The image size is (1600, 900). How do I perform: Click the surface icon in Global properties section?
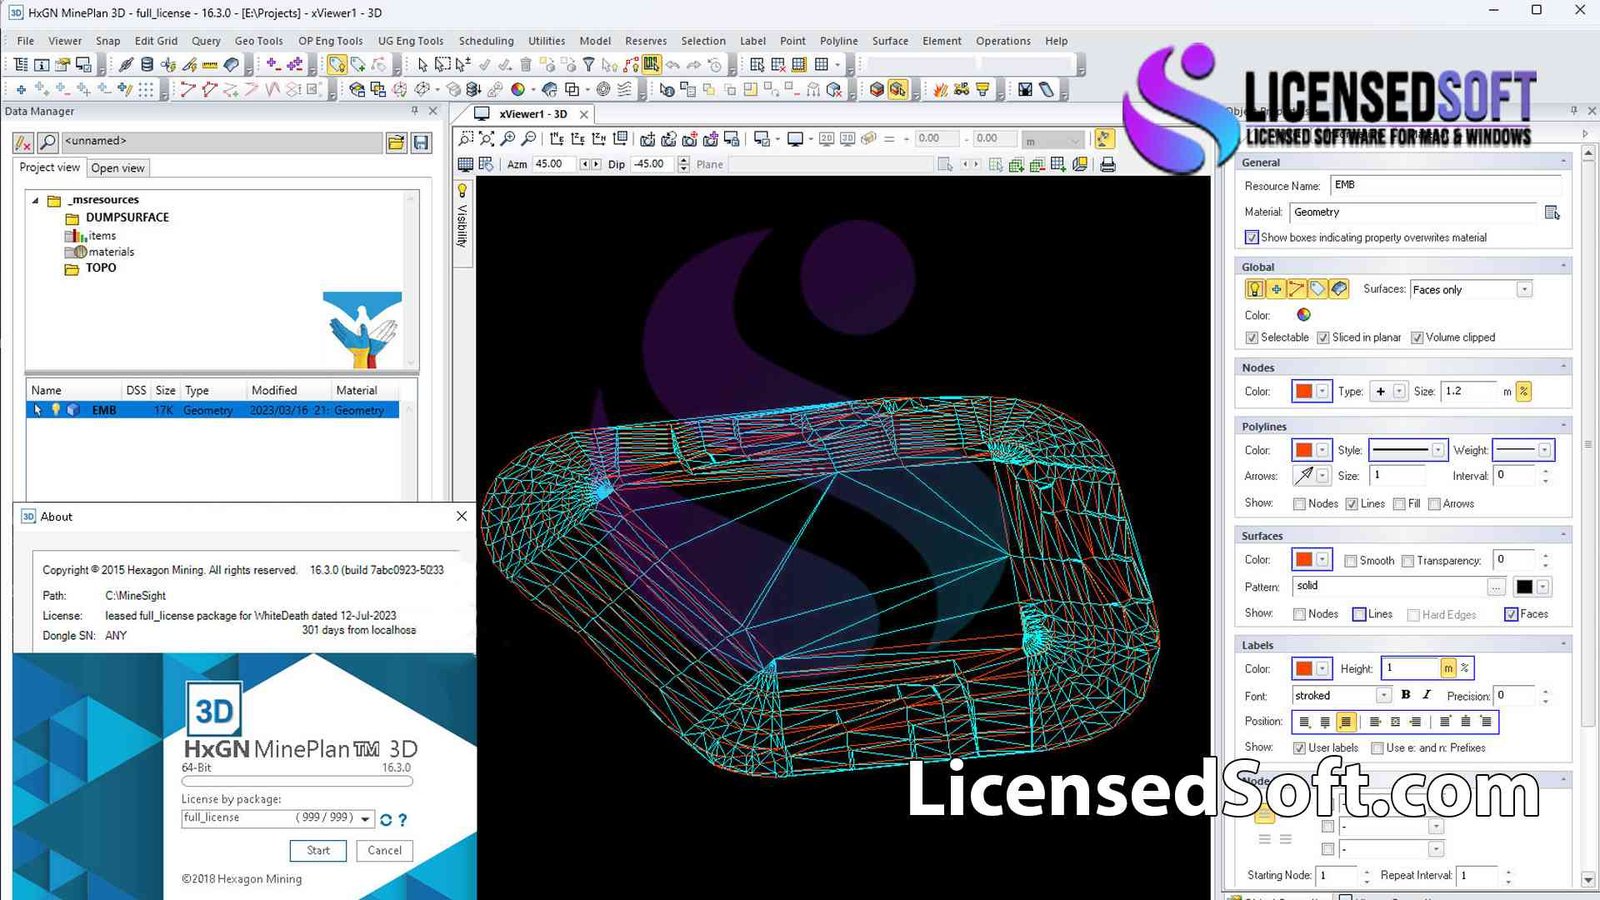pyautogui.click(x=1339, y=289)
